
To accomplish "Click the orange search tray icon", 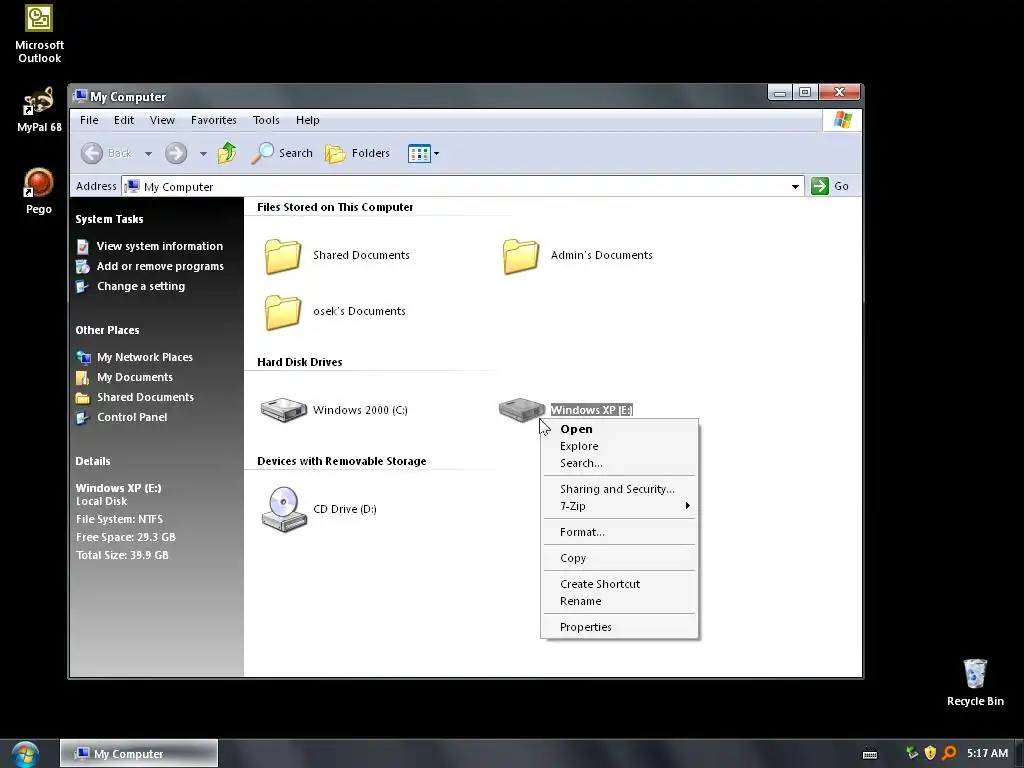I will pos(949,753).
